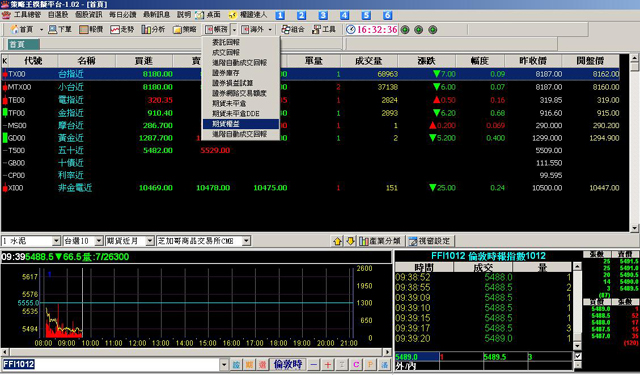Open the 個股資訊 menu
The height and width of the screenshot is (375, 640).
pos(89,15)
